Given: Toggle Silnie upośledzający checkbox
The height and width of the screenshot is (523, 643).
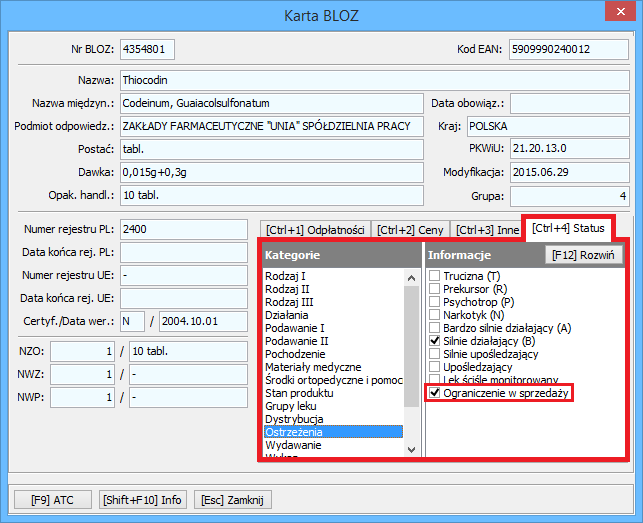Looking at the screenshot, I should click(434, 354).
